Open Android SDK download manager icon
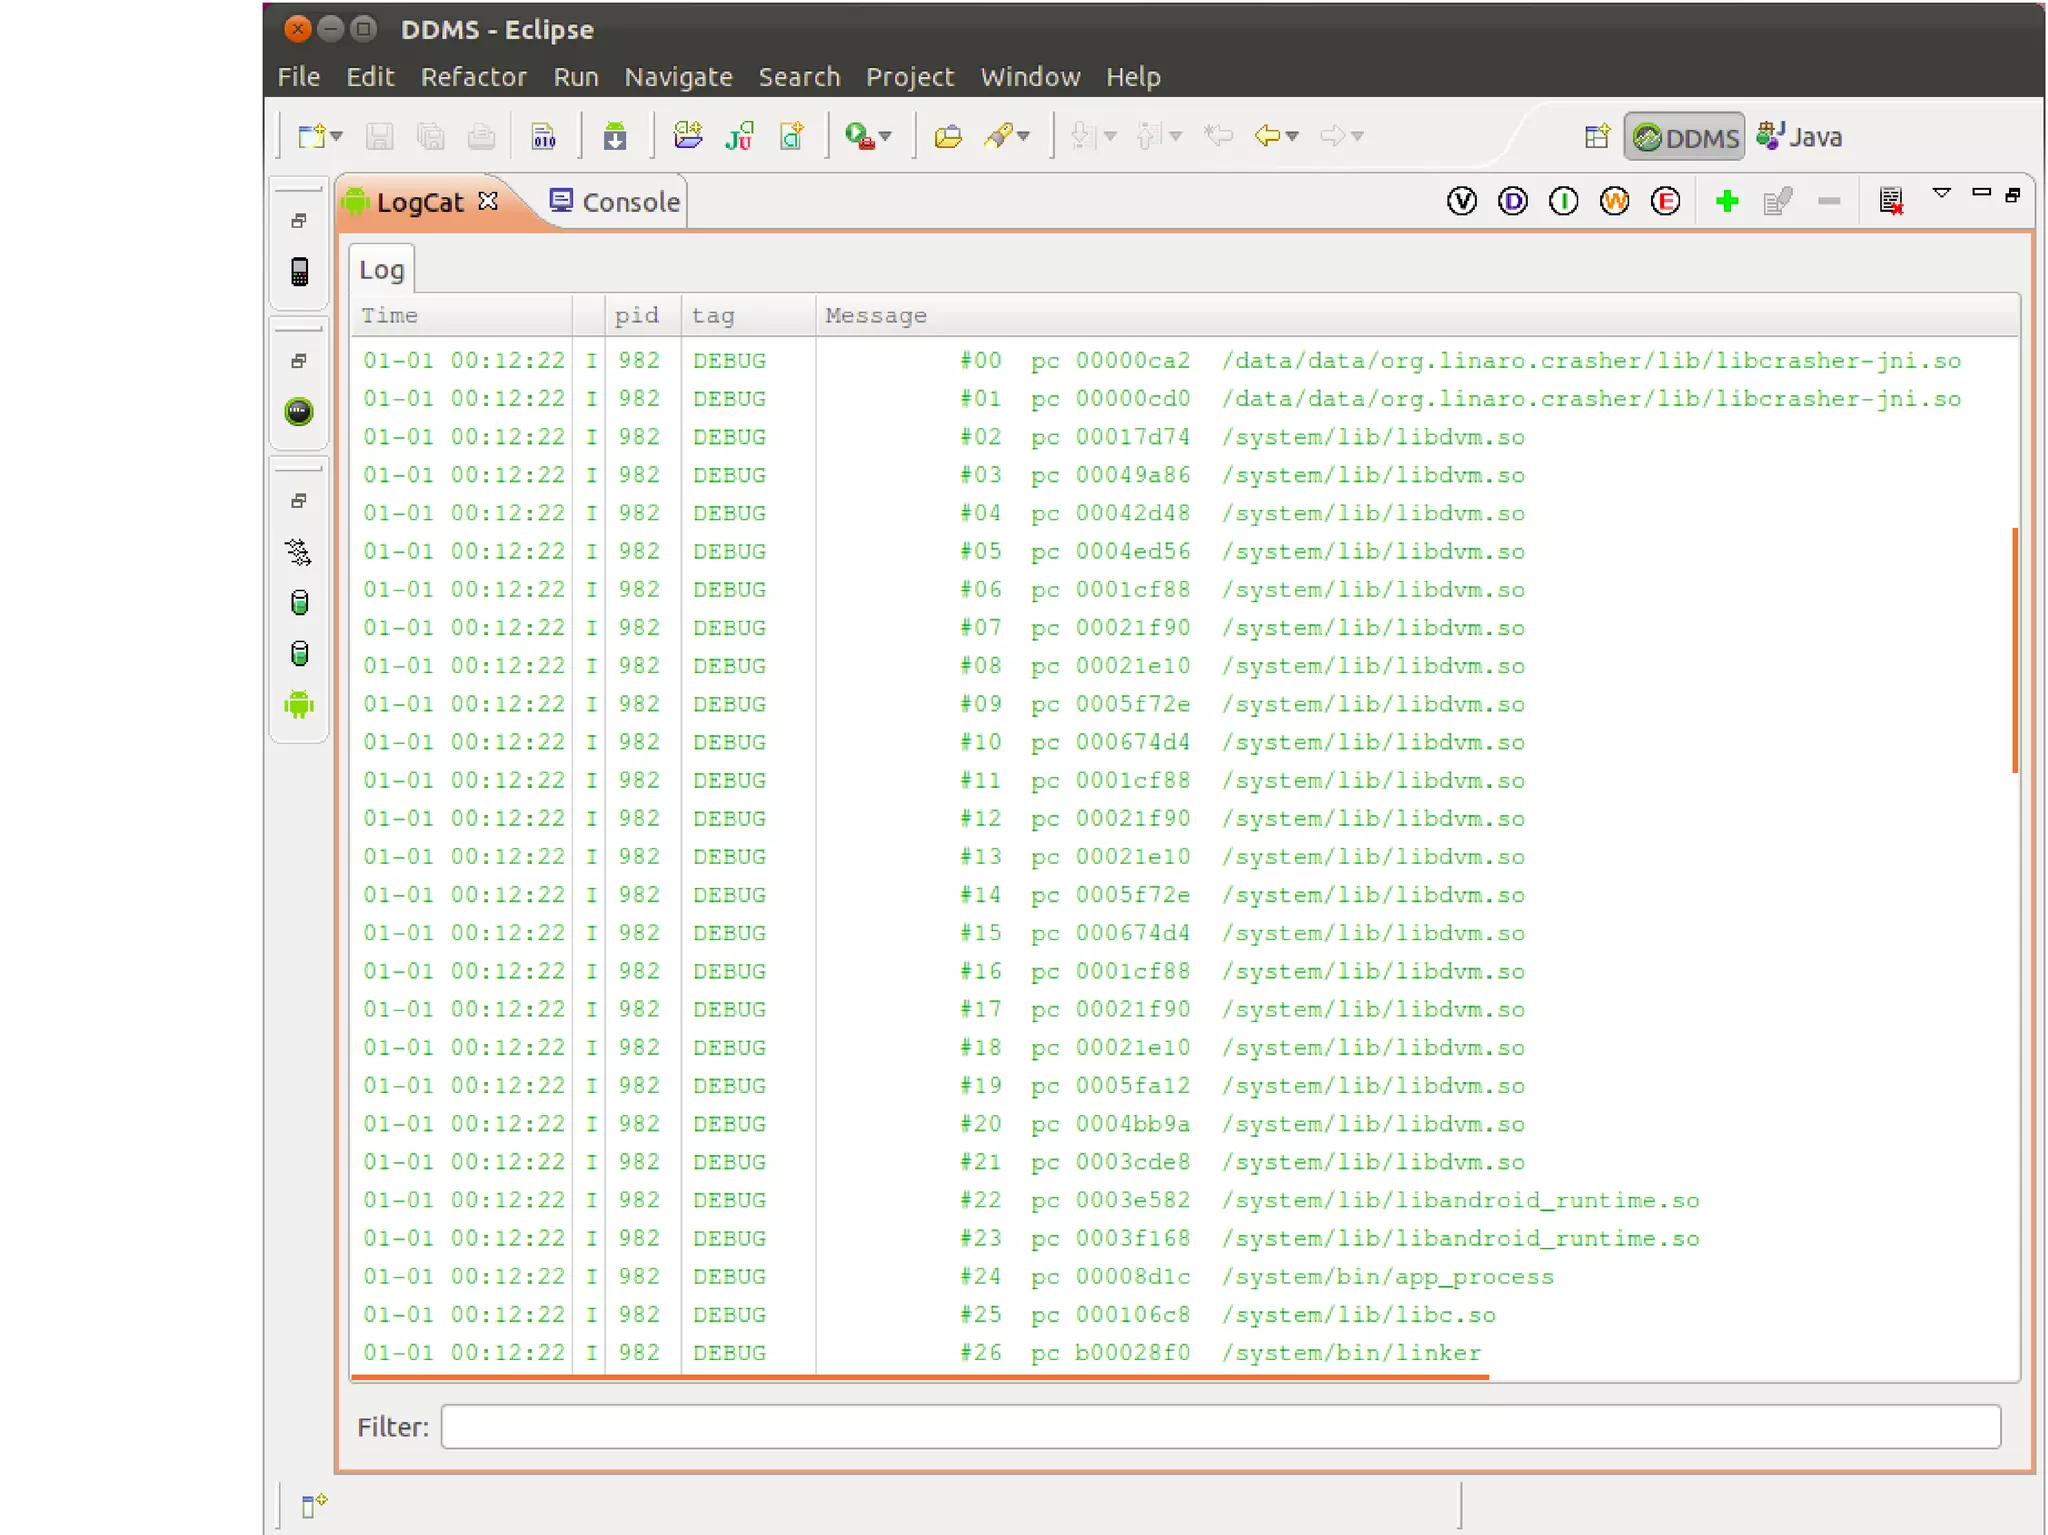 point(615,136)
